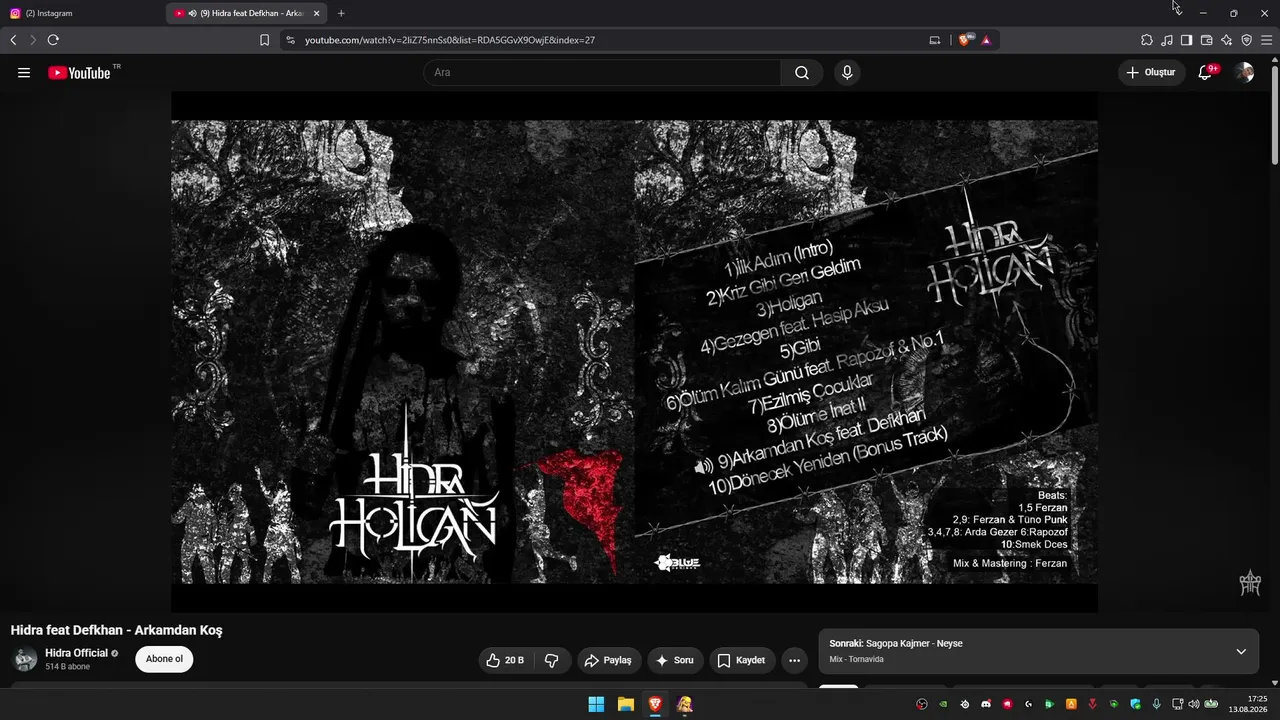1280x720 pixels.
Task: Open browser extensions puzzle icon
Action: 1147,40
